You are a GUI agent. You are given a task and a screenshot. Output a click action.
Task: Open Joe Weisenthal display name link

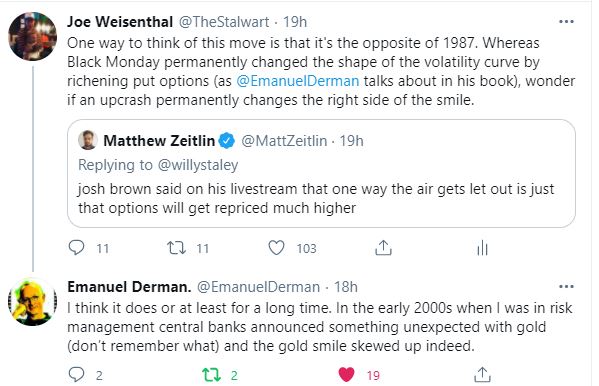[x=120, y=22]
